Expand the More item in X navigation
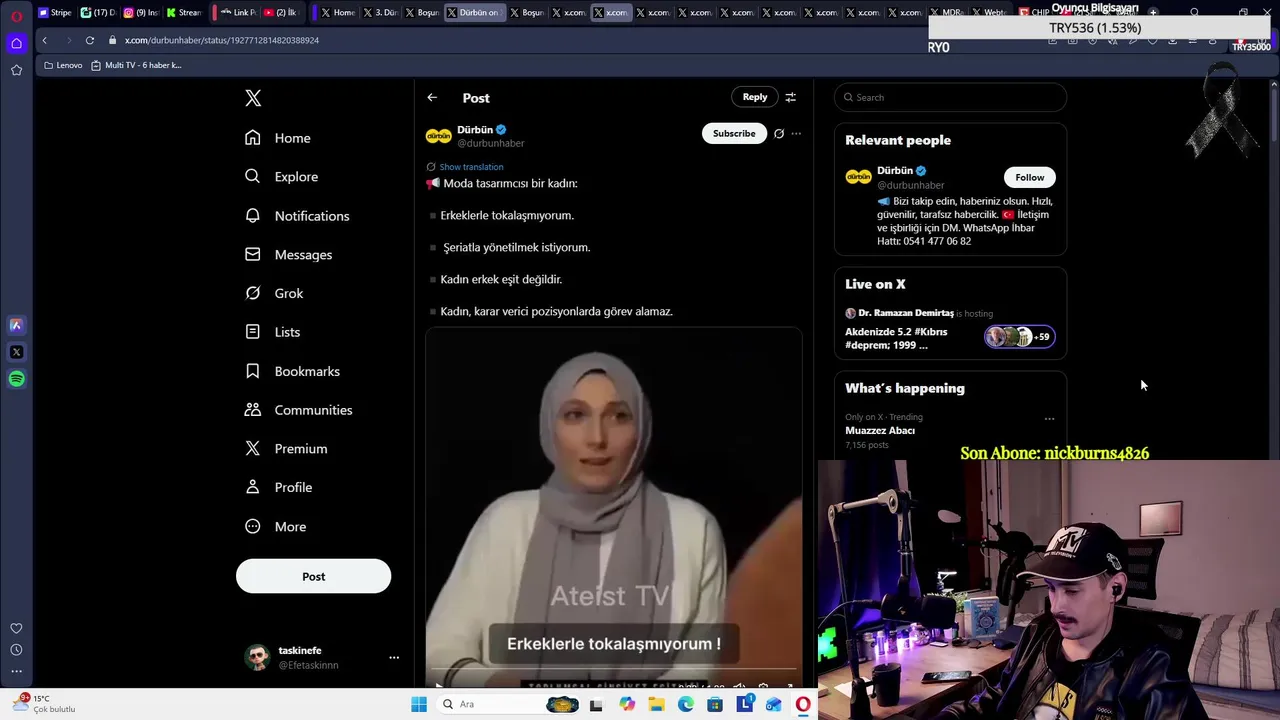 (x=275, y=527)
